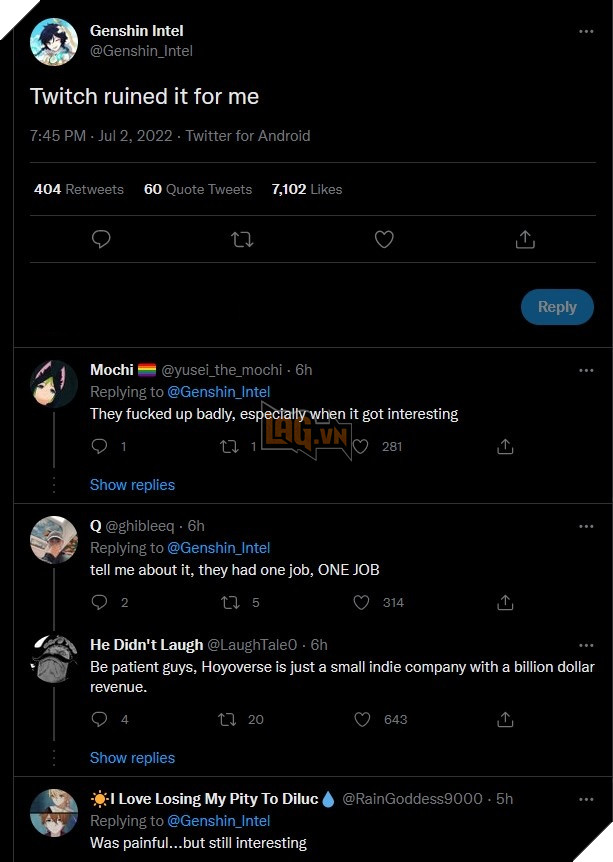Image resolution: width=613 pixels, height=862 pixels.
Task: Reply to He Didn't Laugh's comment
Action: (x=99, y=719)
